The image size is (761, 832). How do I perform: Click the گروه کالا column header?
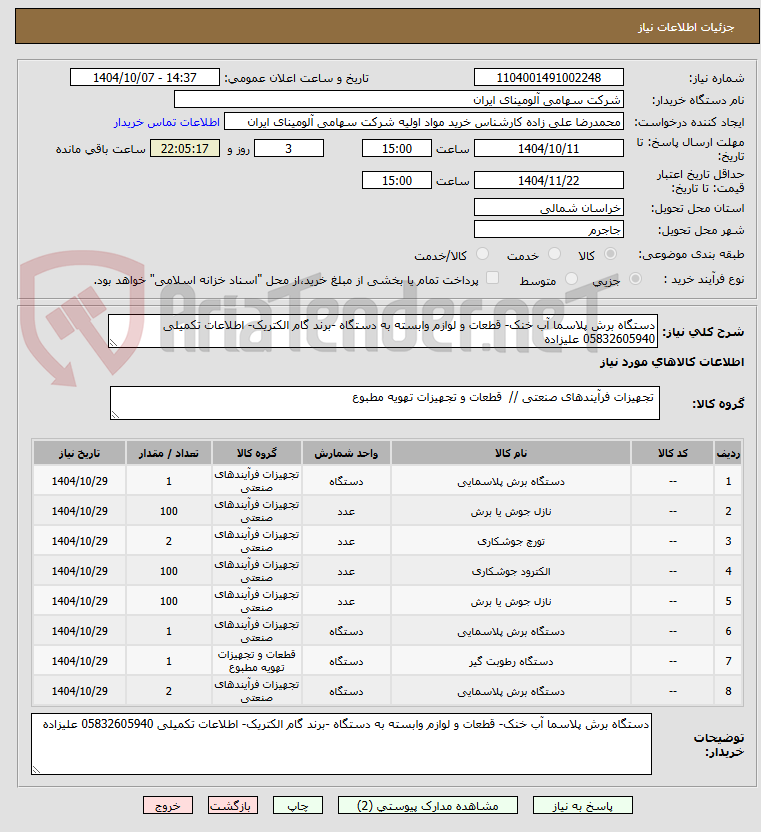click(x=257, y=453)
